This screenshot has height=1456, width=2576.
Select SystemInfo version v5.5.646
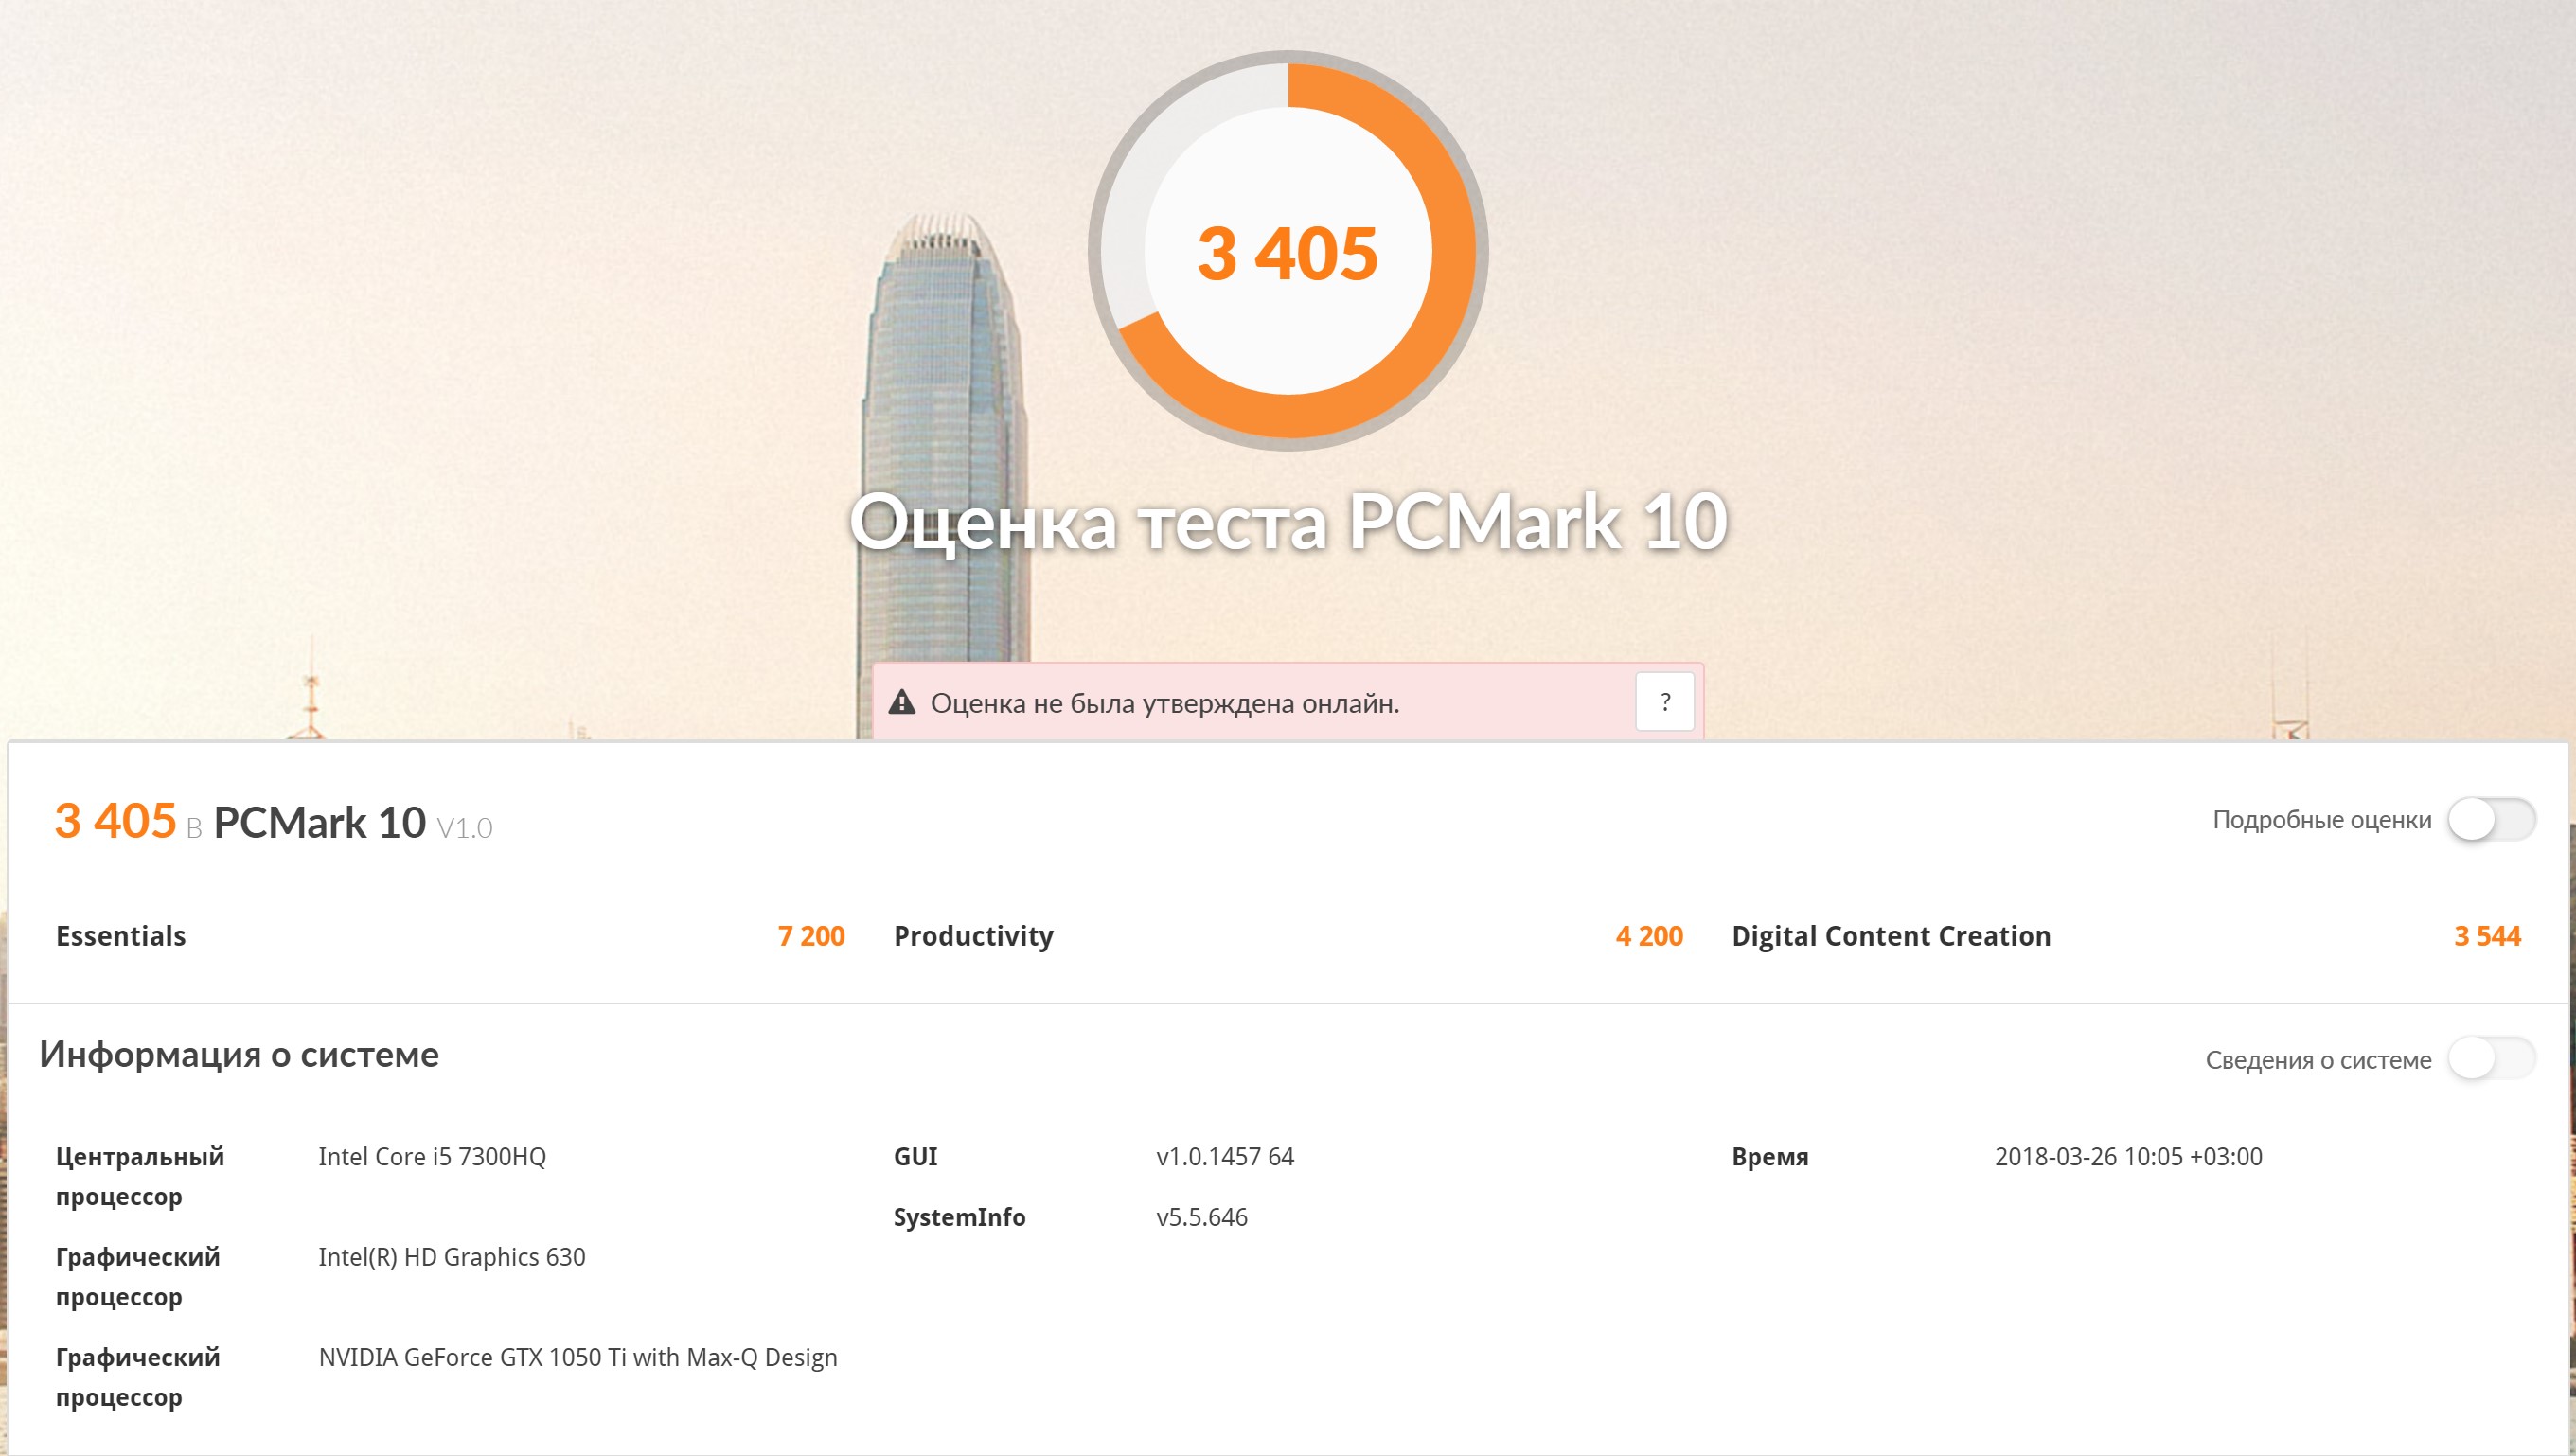click(x=1202, y=1217)
